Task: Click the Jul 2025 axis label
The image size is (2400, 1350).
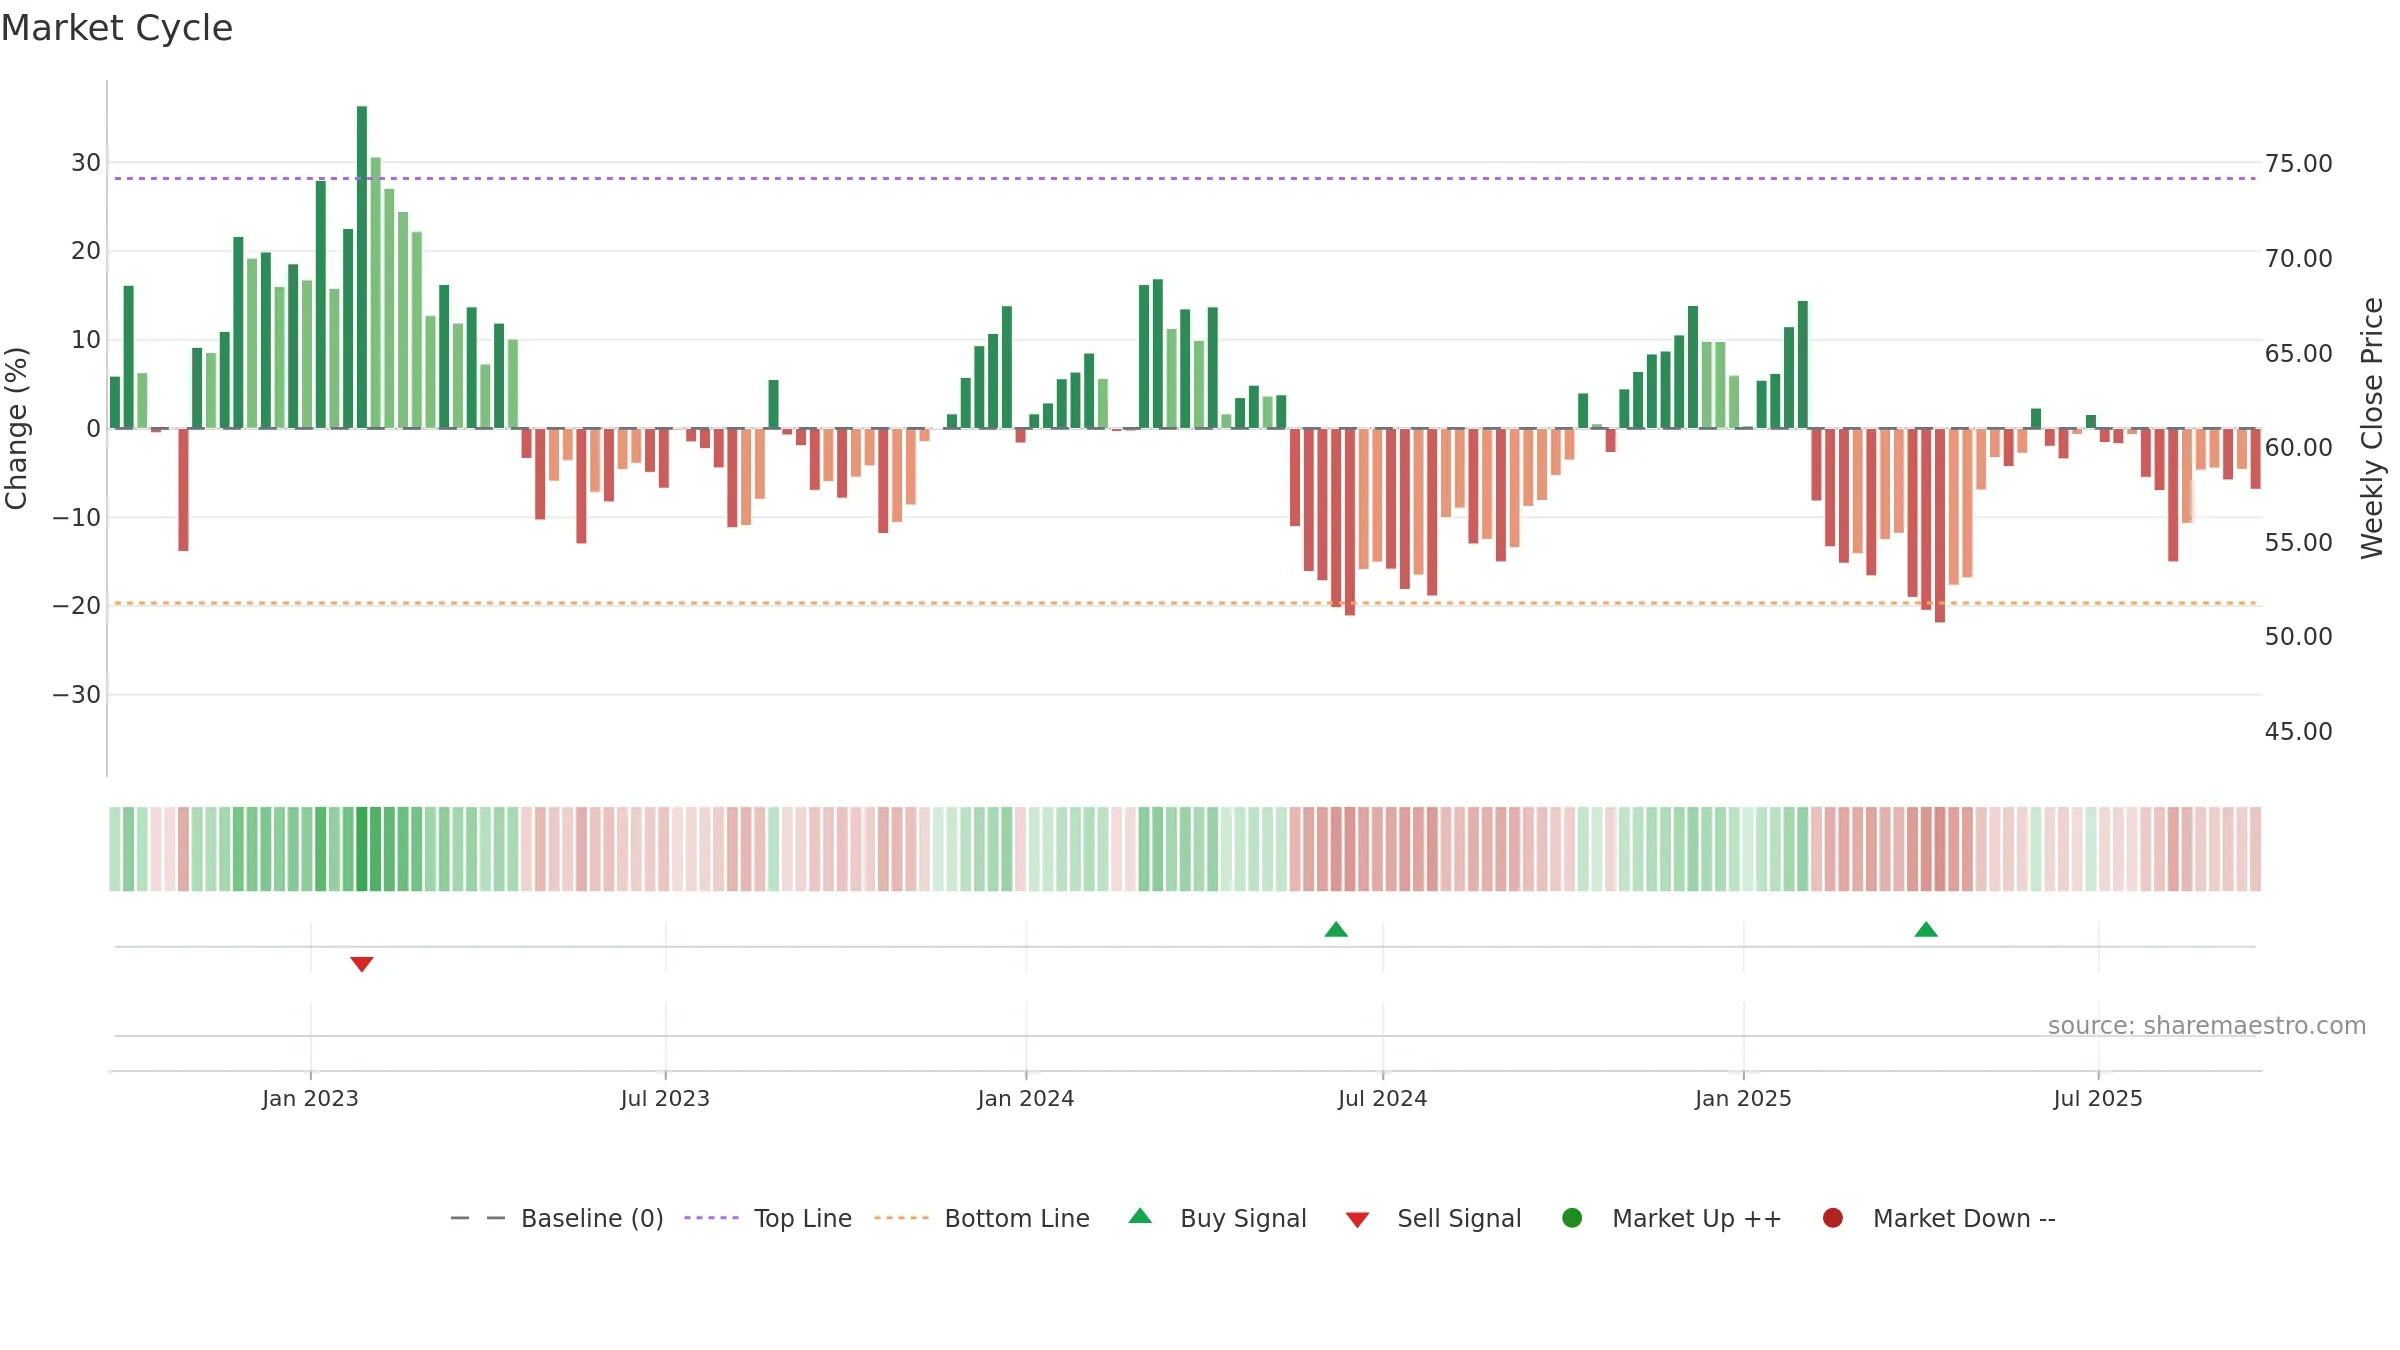Action: coord(2098,1098)
